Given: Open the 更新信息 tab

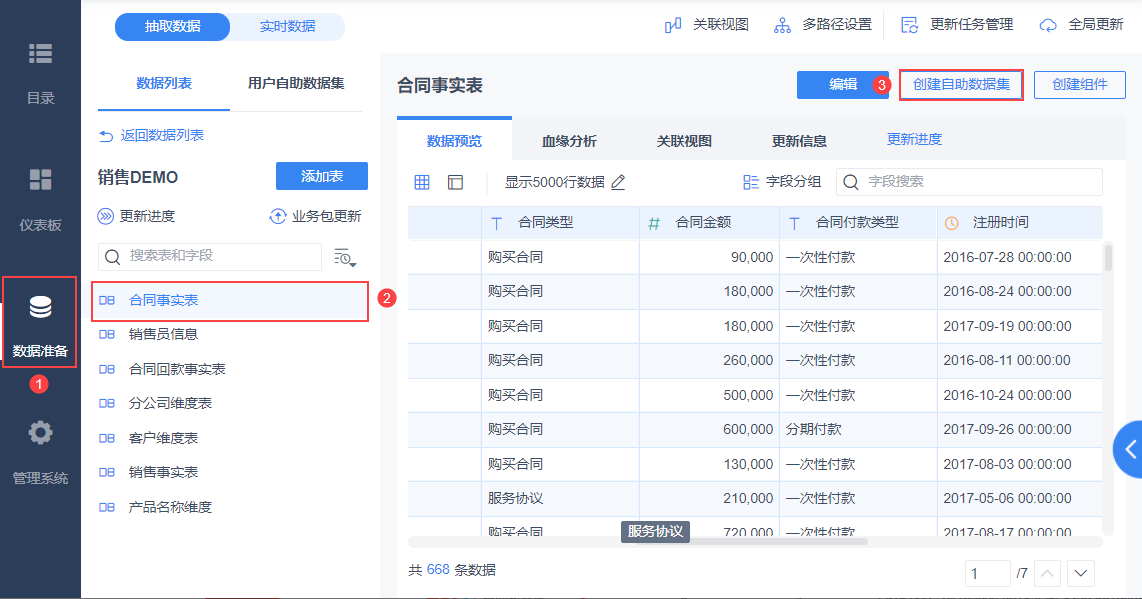Looking at the screenshot, I should point(799,141).
